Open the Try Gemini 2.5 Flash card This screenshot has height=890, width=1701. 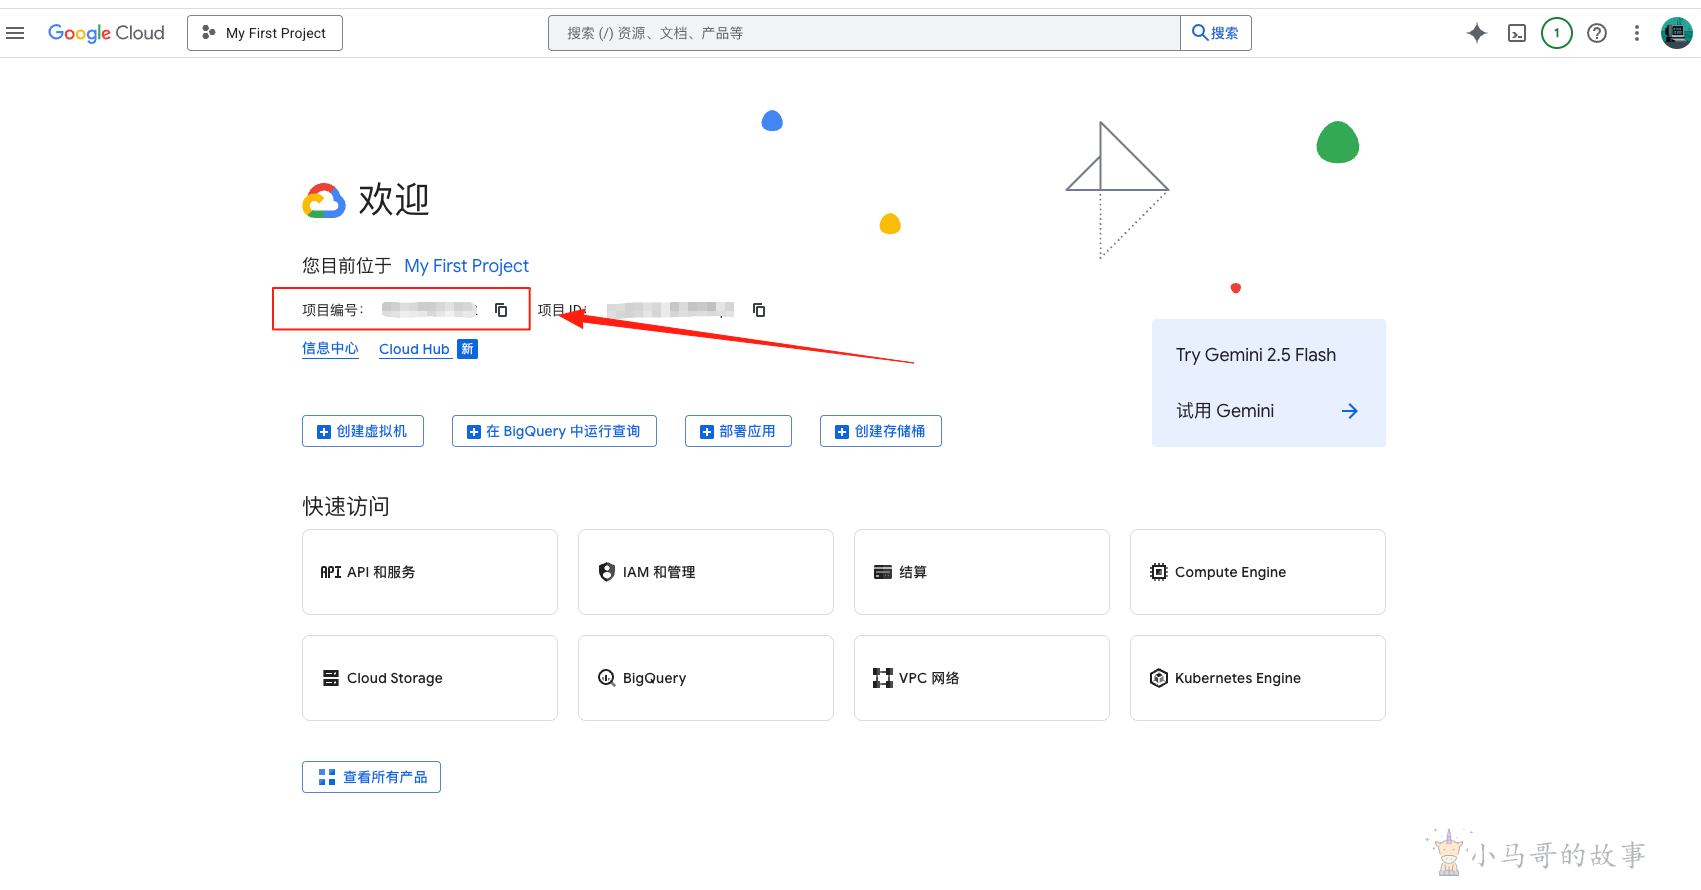click(1269, 383)
